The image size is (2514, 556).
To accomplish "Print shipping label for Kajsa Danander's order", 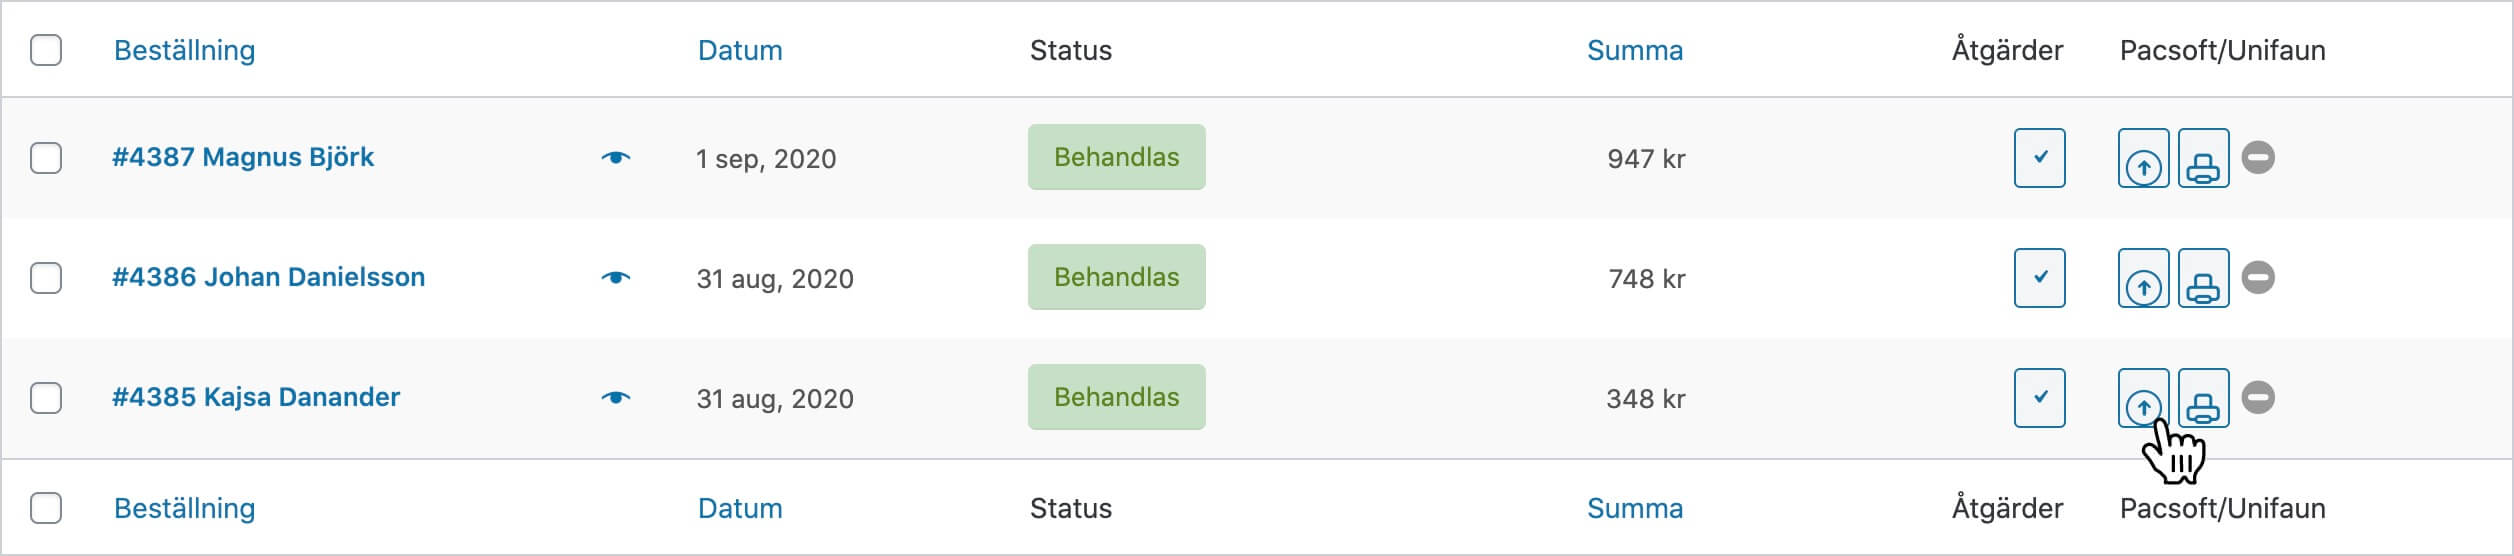I will (2203, 399).
